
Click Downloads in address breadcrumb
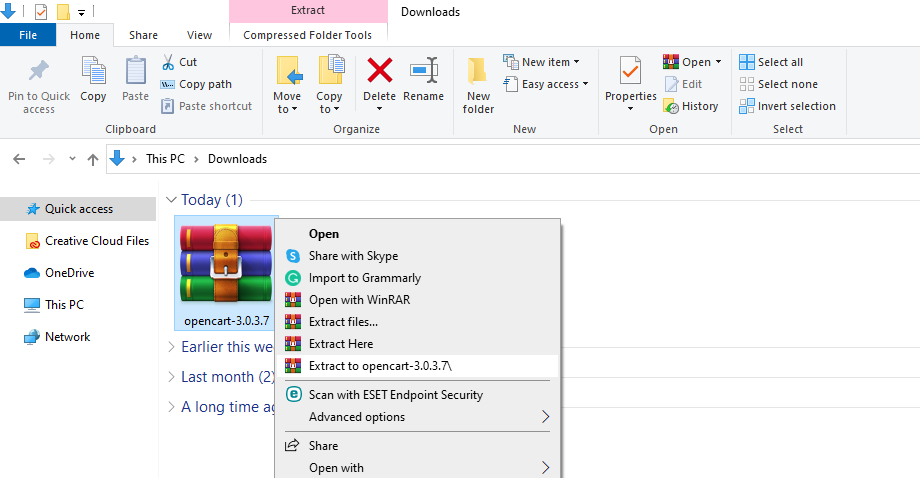pos(237,159)
